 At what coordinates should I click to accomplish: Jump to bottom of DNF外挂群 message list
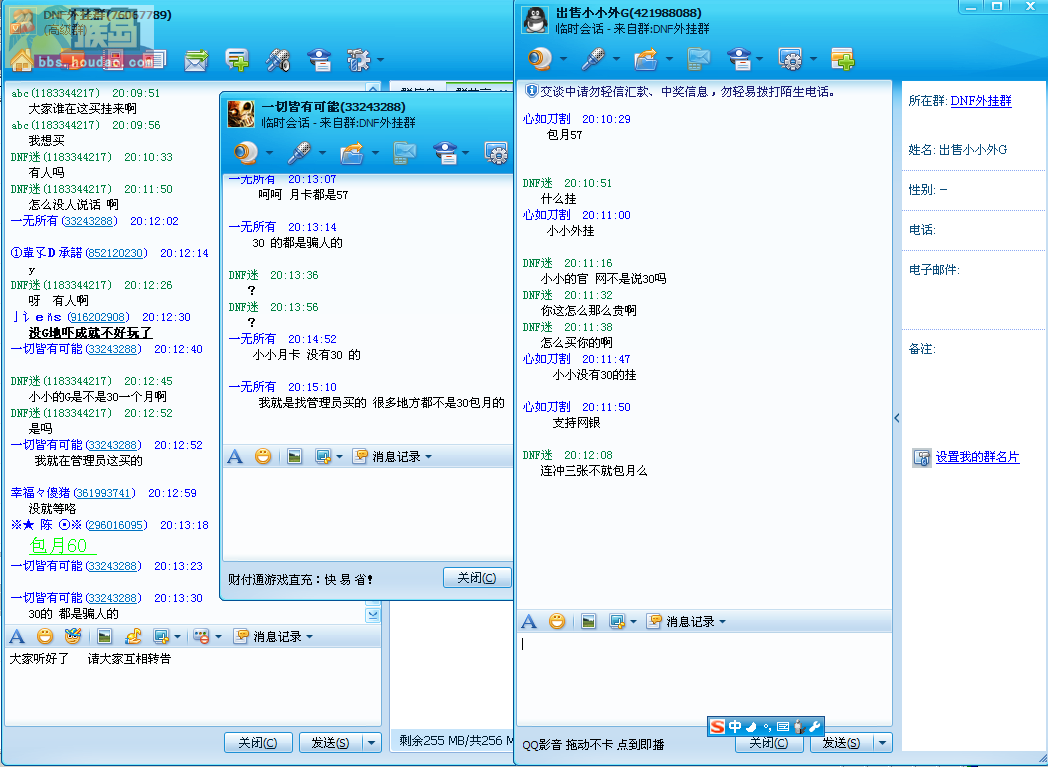[x=373, y=615]
